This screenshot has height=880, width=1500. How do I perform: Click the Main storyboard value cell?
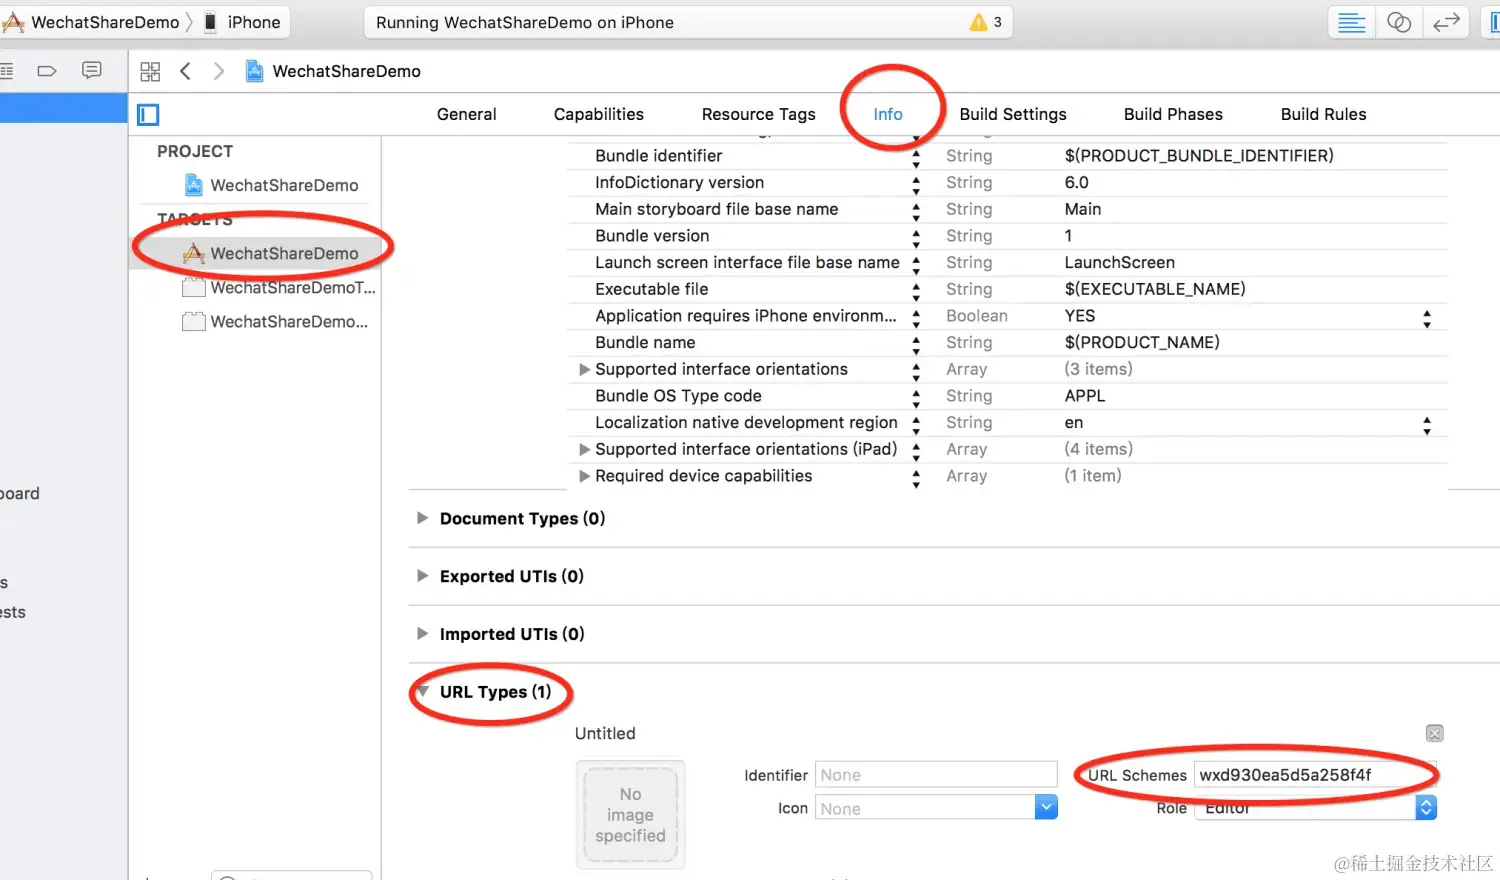click(1082, 209)
